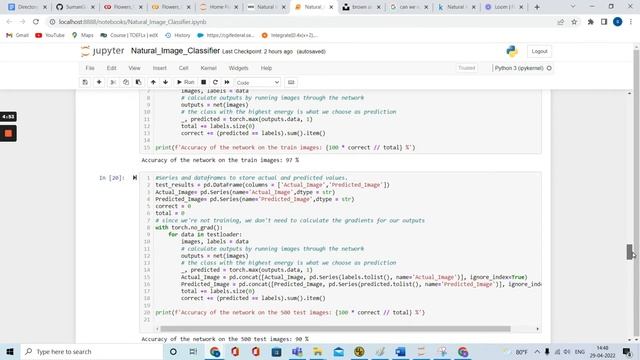Show hidden system tray icons chevron
The width and height of the screenshot is (640, 360).
coord(537,351)
